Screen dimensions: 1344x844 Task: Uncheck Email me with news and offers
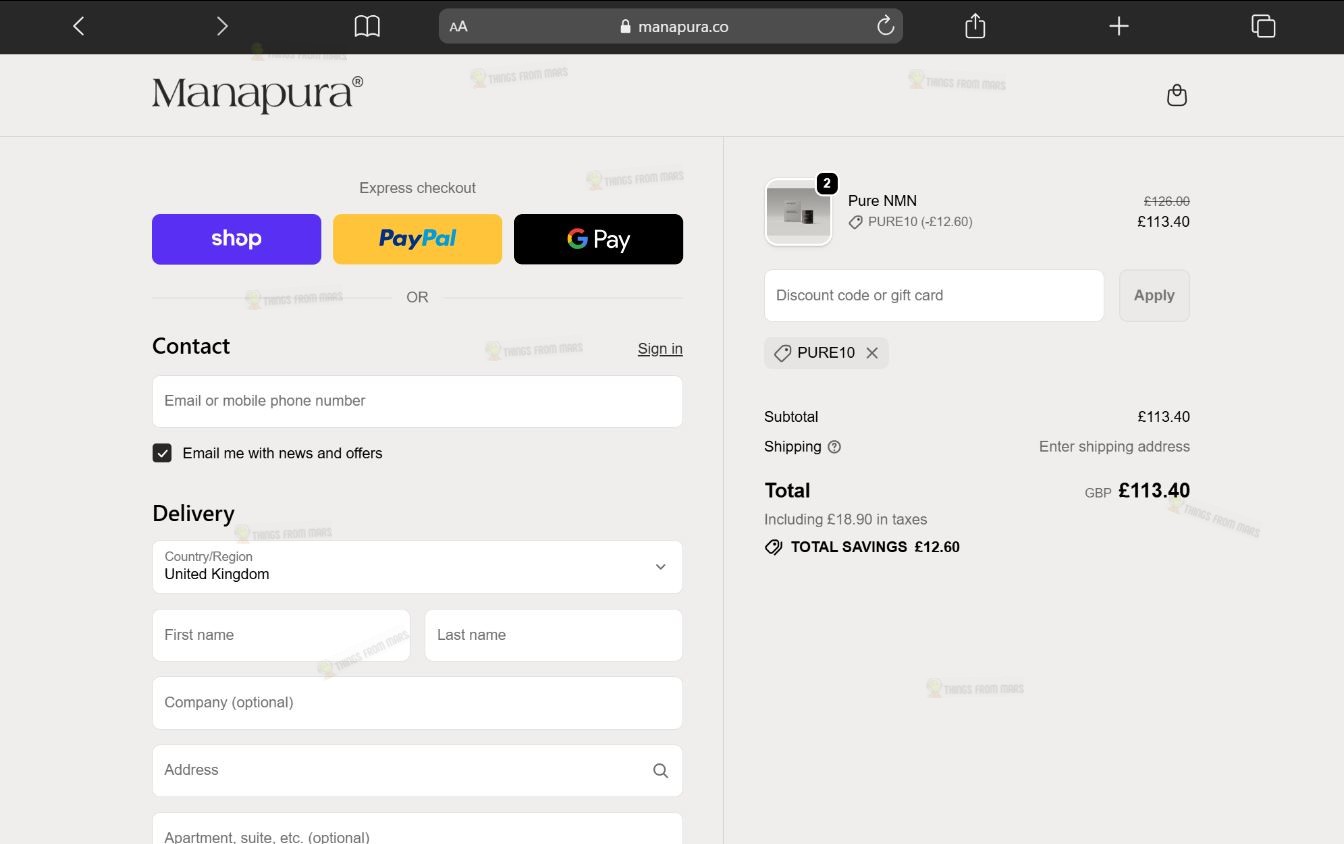162,453
